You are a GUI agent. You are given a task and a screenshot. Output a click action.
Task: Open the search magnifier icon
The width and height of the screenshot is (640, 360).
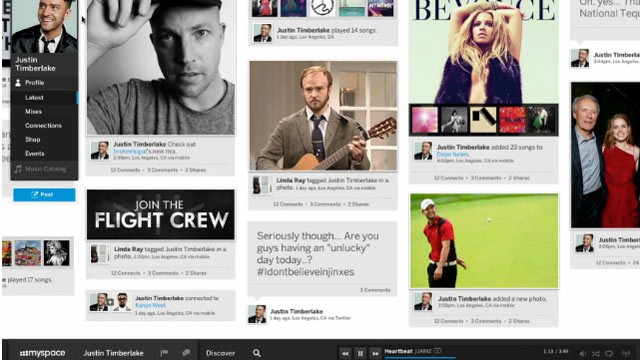tap(256, 353)
